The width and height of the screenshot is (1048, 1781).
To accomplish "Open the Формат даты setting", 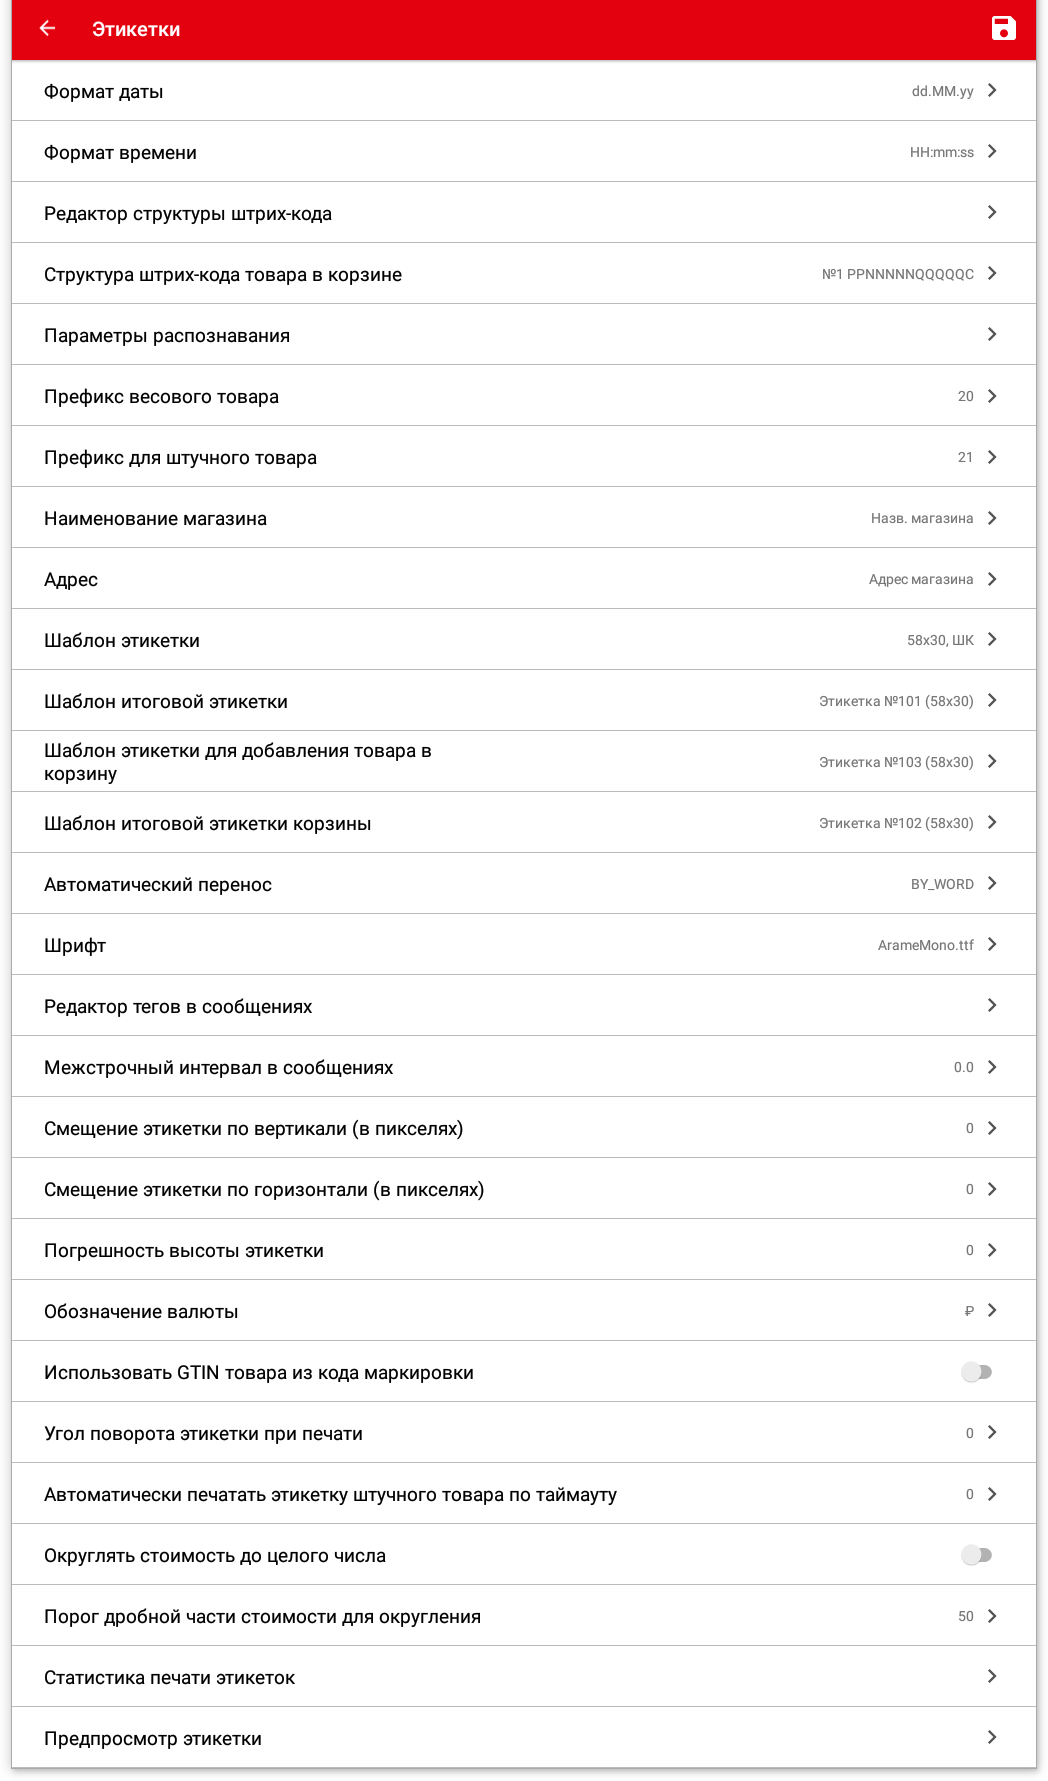I will point(523,91).
